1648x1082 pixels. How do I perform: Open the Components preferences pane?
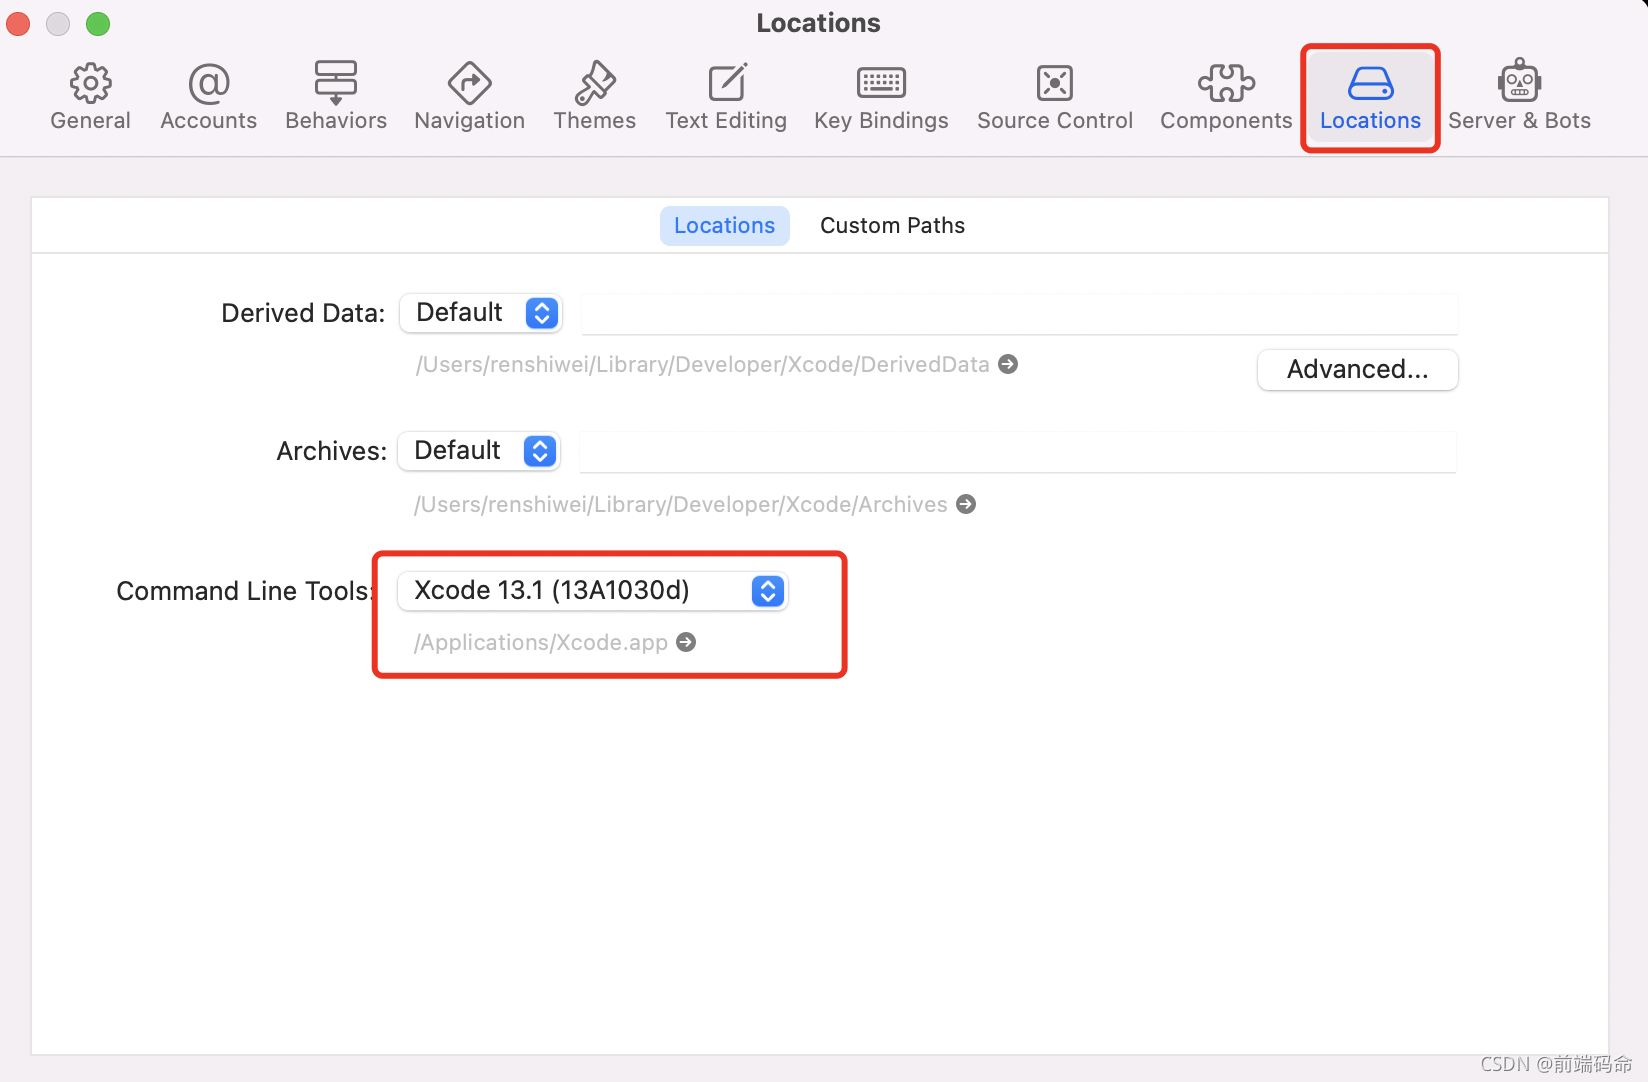pyautogui.click(x=1226, y=97)
